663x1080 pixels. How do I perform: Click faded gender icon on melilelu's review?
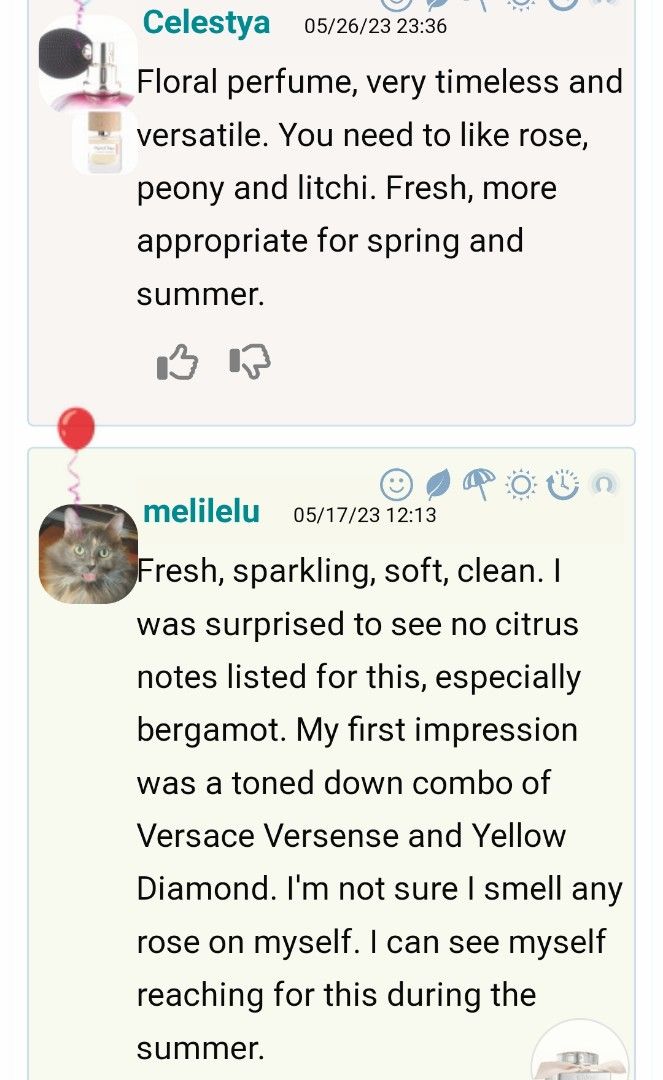tap(603, 485)
